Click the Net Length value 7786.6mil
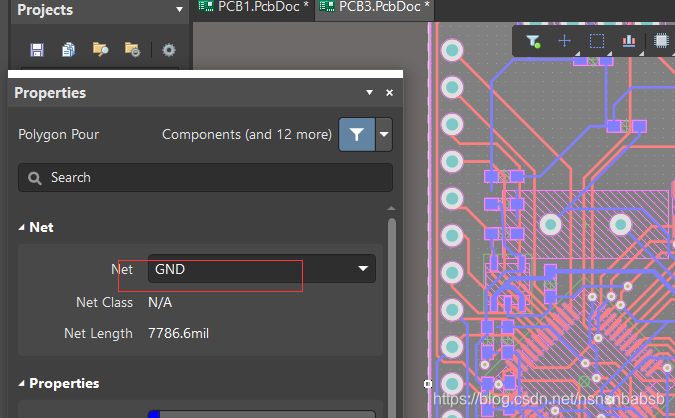This screenshot has width=675, height=418. pos(178,334)
